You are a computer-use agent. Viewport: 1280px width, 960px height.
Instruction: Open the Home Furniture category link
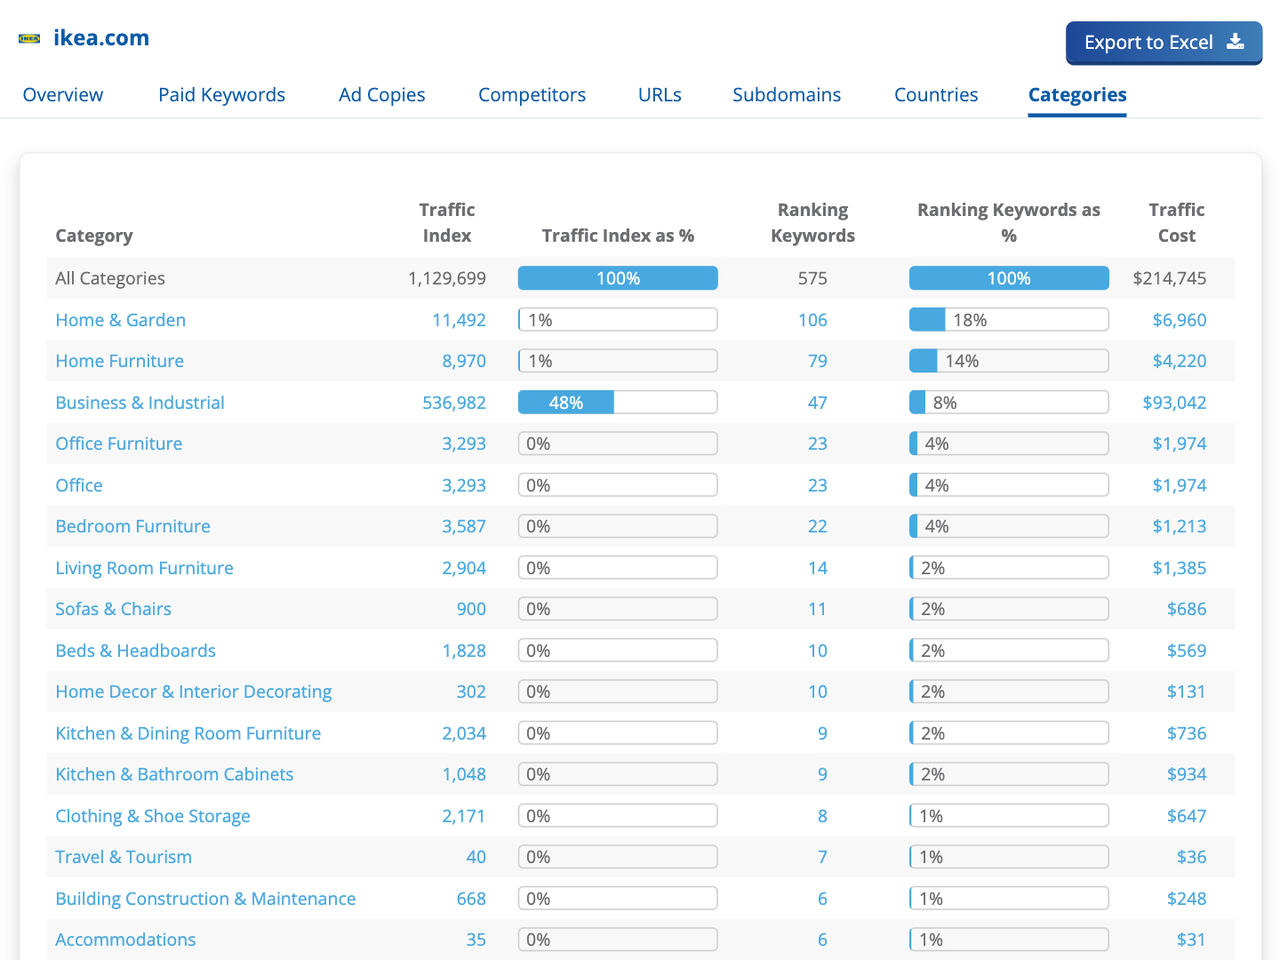[120, 361]
